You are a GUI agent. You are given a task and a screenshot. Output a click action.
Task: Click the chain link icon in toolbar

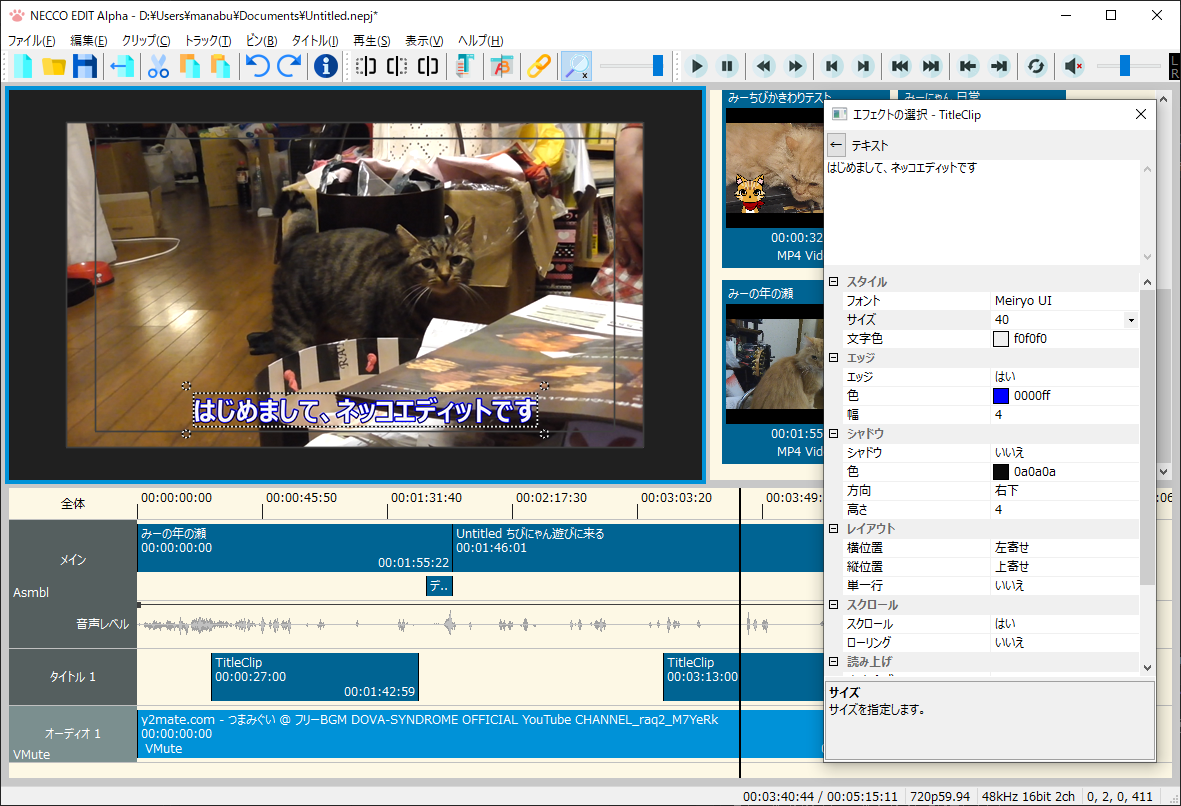tap(539, 66)
